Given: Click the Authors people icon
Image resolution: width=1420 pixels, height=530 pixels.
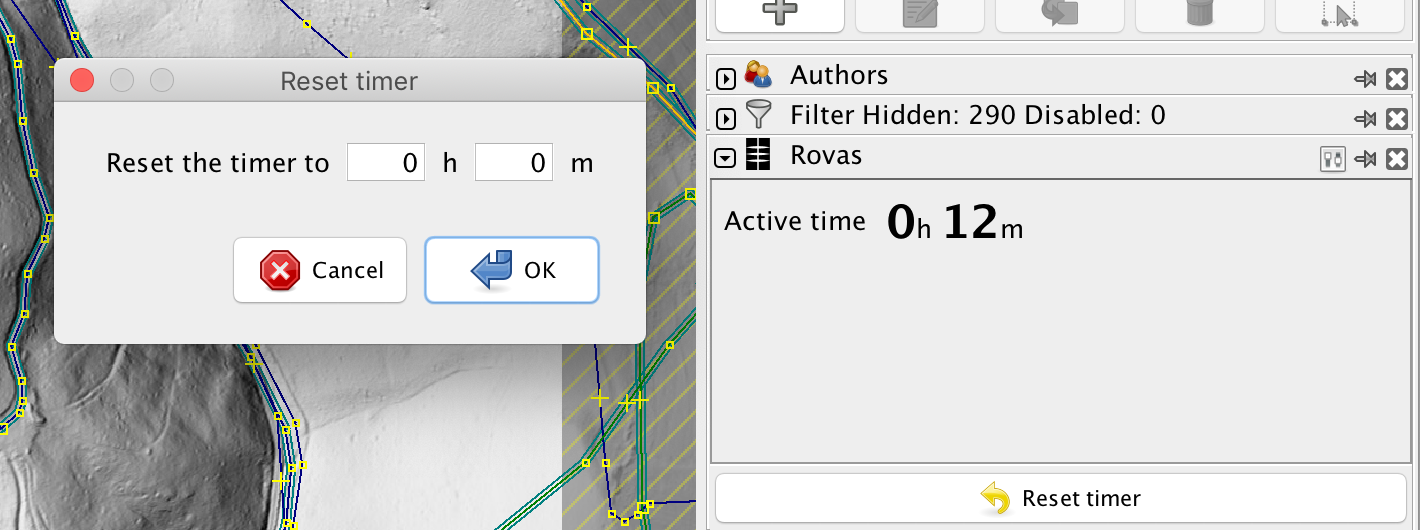Looking at the screenshot, I should 759,75.
